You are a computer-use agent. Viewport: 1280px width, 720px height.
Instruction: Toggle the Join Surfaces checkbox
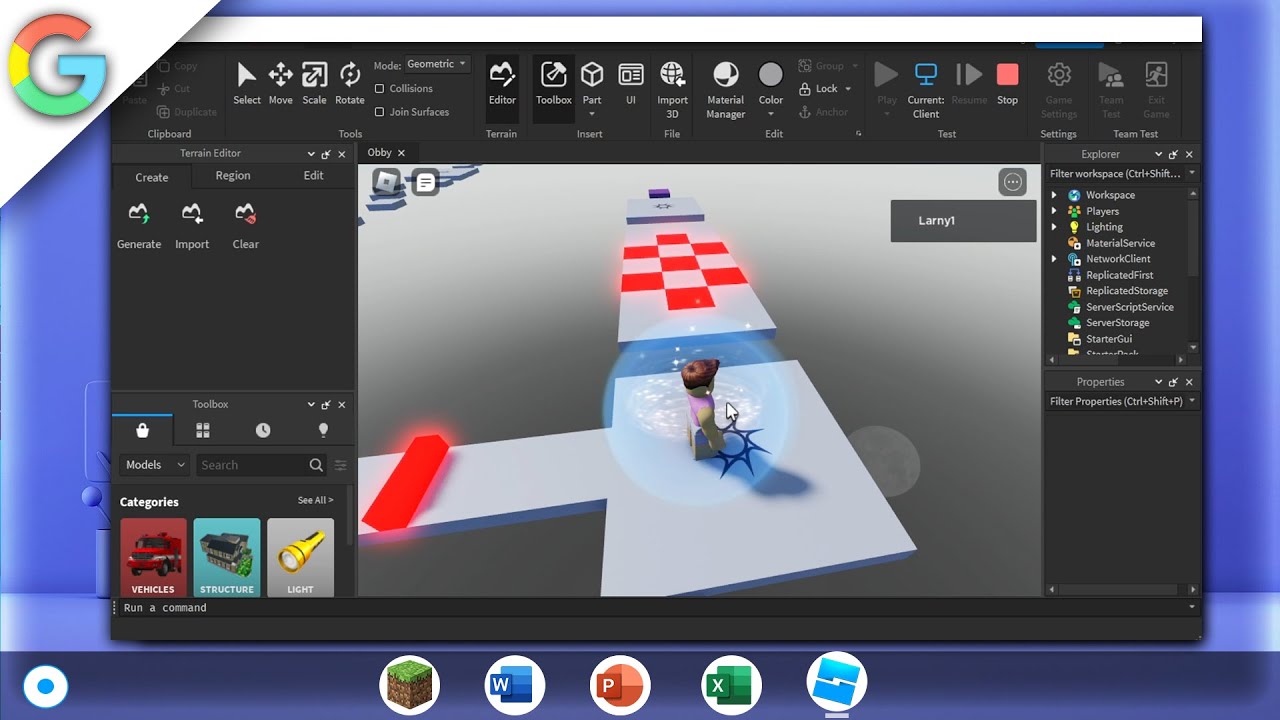click(379, 112)
